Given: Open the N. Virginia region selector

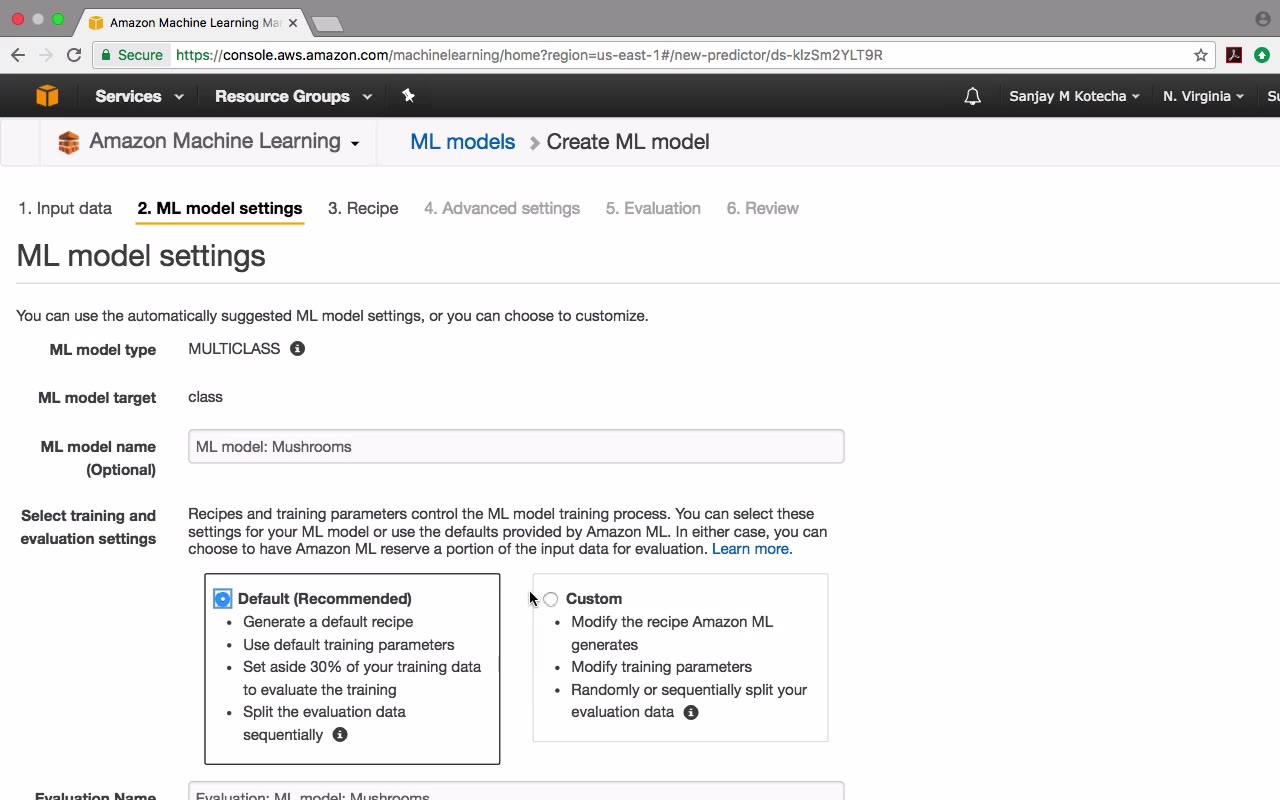Looking at the screenshot, I should pyautogui.click(x=1203, y=96).
